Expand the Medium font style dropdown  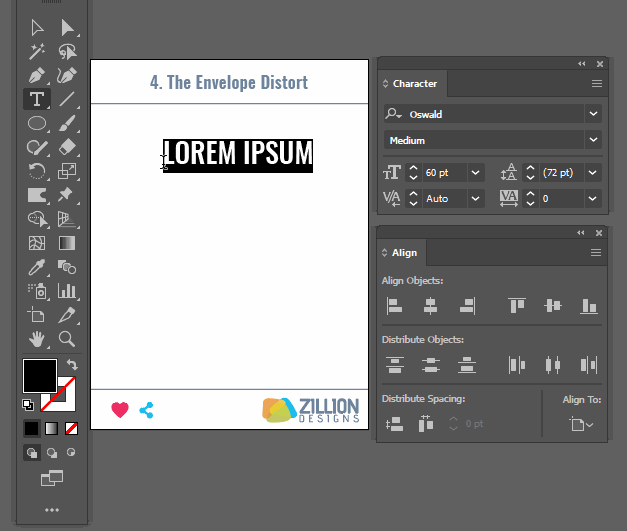pyautogui.click(x=593, y=140)
